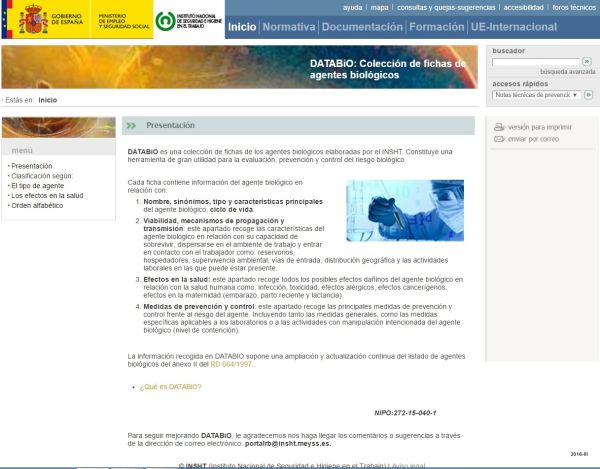Click the menu header image above side menu
This screenshot has width=600, height=469.
[x=59, y=127]
